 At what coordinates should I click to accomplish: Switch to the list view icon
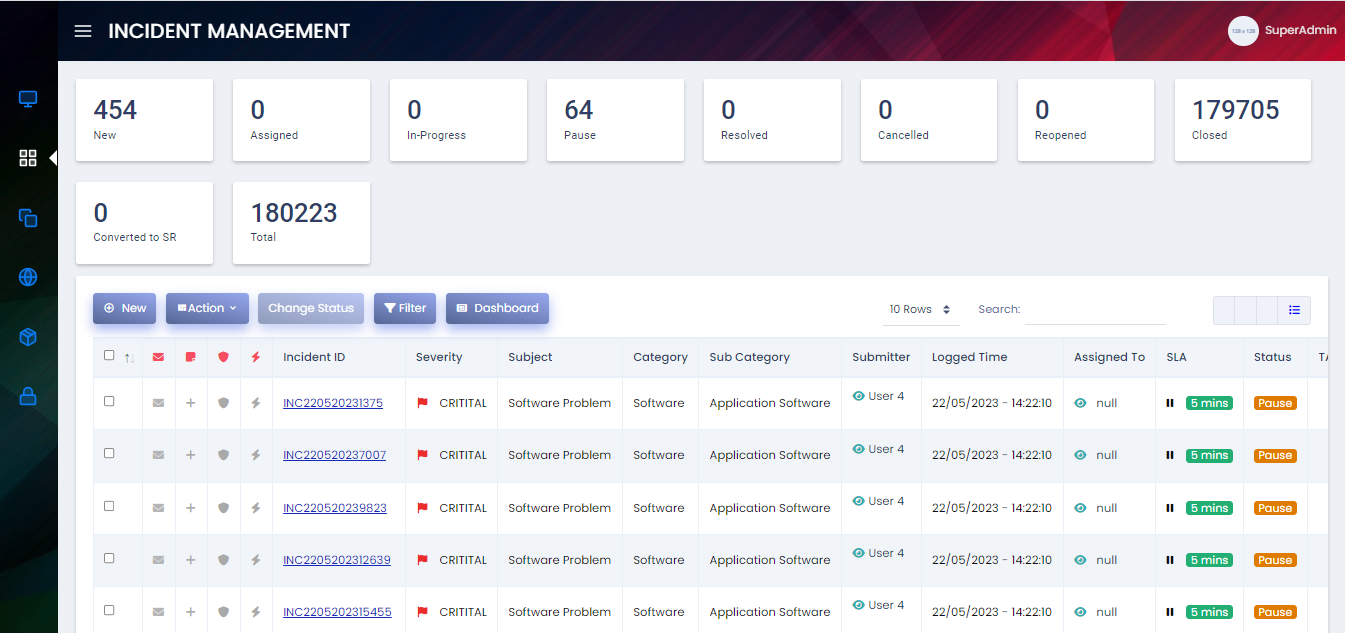pos(1294,310)
